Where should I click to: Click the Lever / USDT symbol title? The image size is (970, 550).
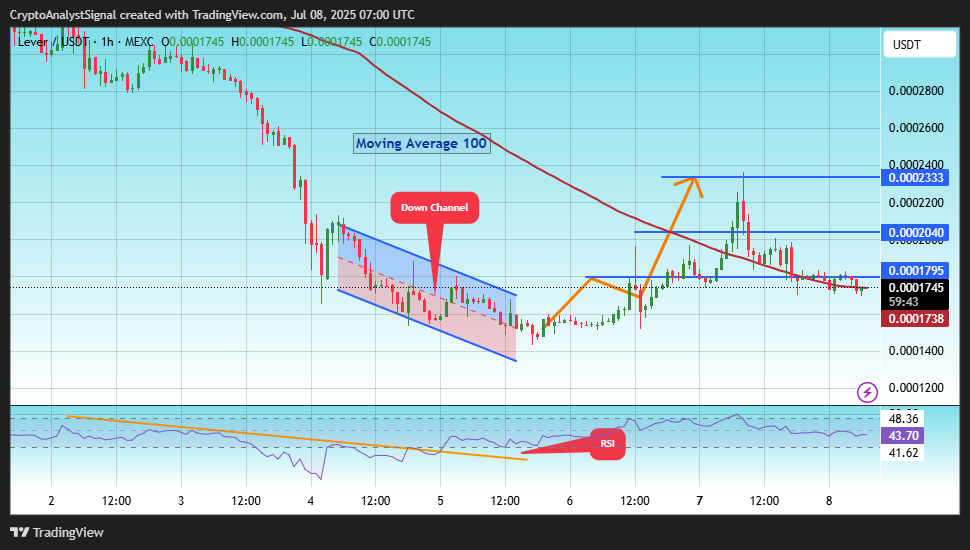click(53, 42)
